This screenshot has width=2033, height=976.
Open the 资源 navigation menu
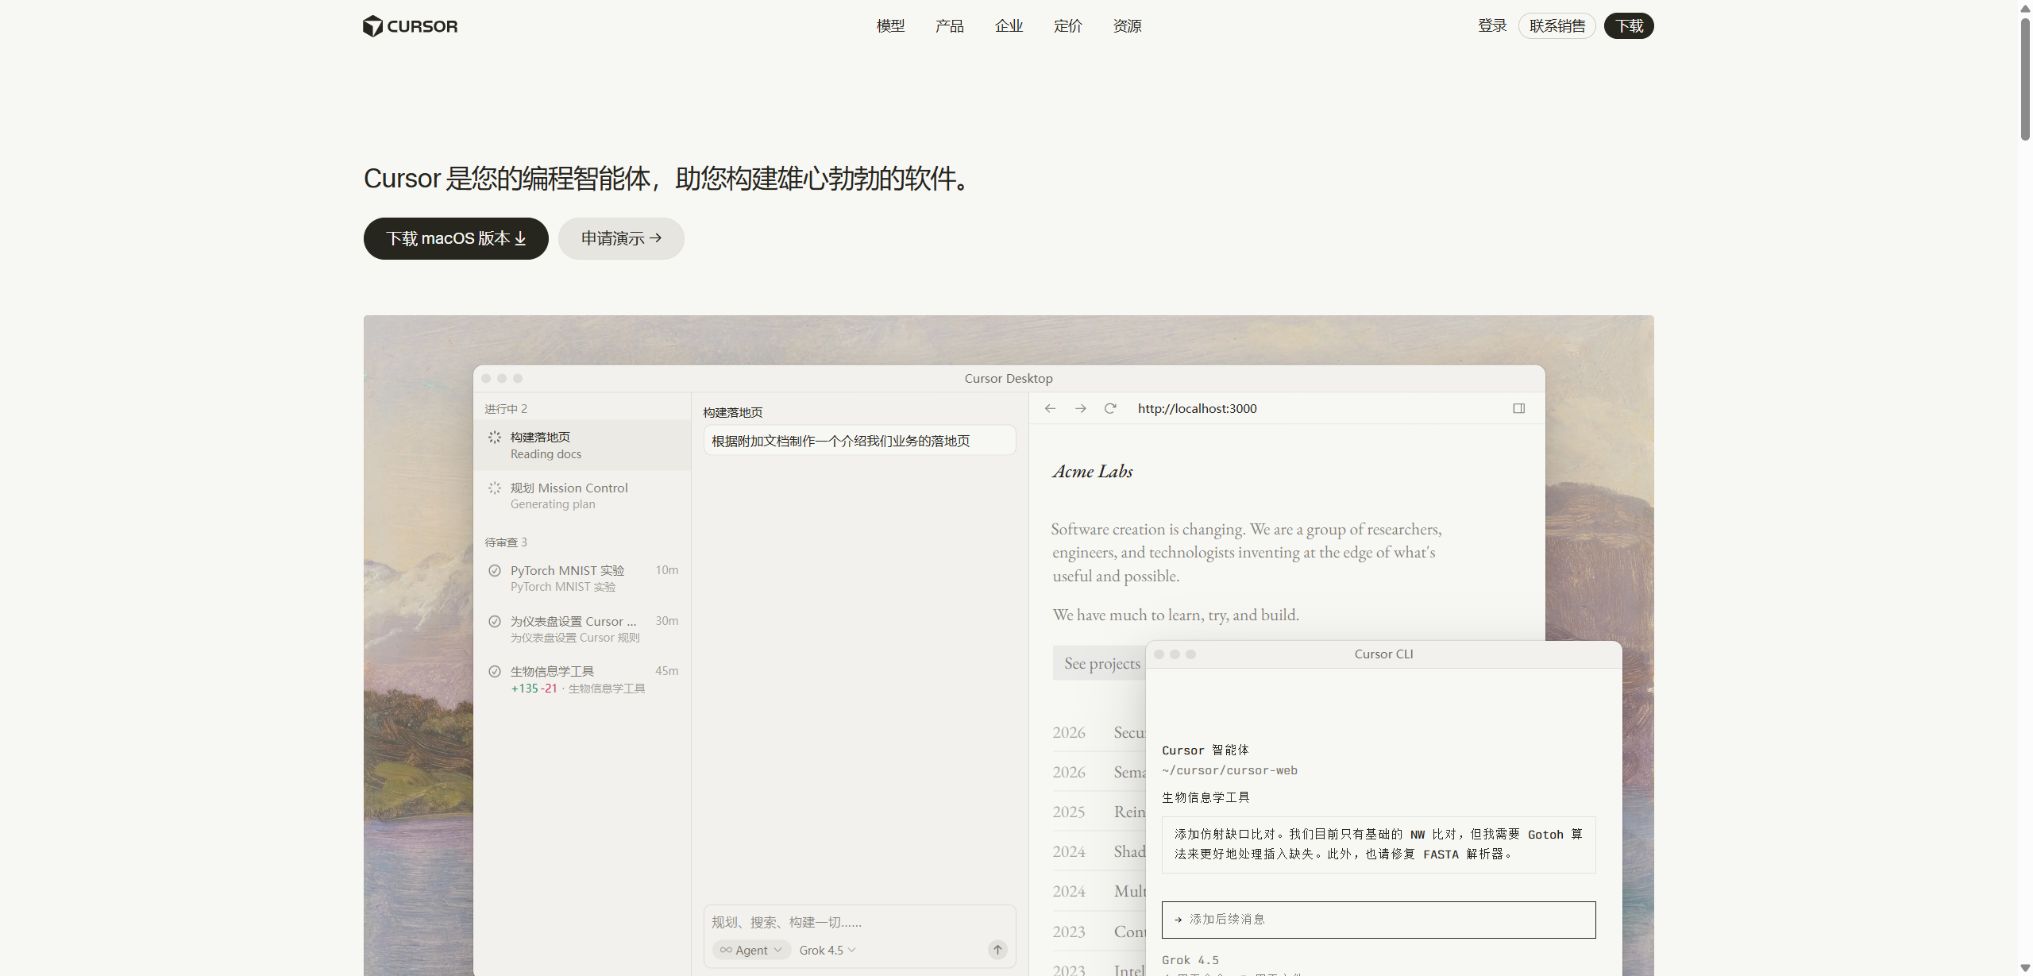coord(1127,26)
